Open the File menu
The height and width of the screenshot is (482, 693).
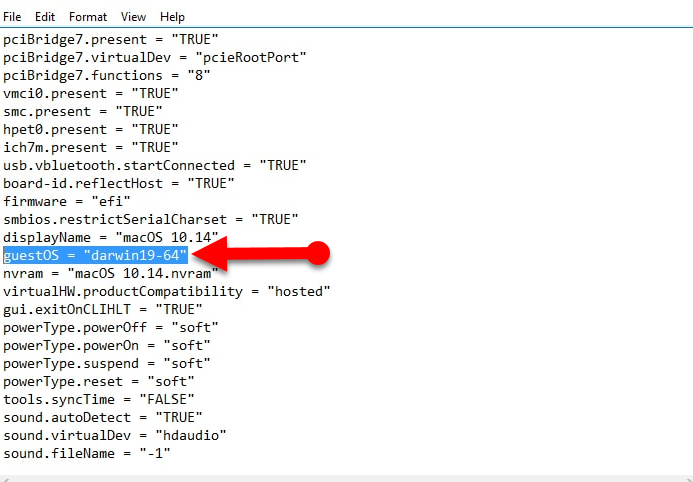coord(12,17)
